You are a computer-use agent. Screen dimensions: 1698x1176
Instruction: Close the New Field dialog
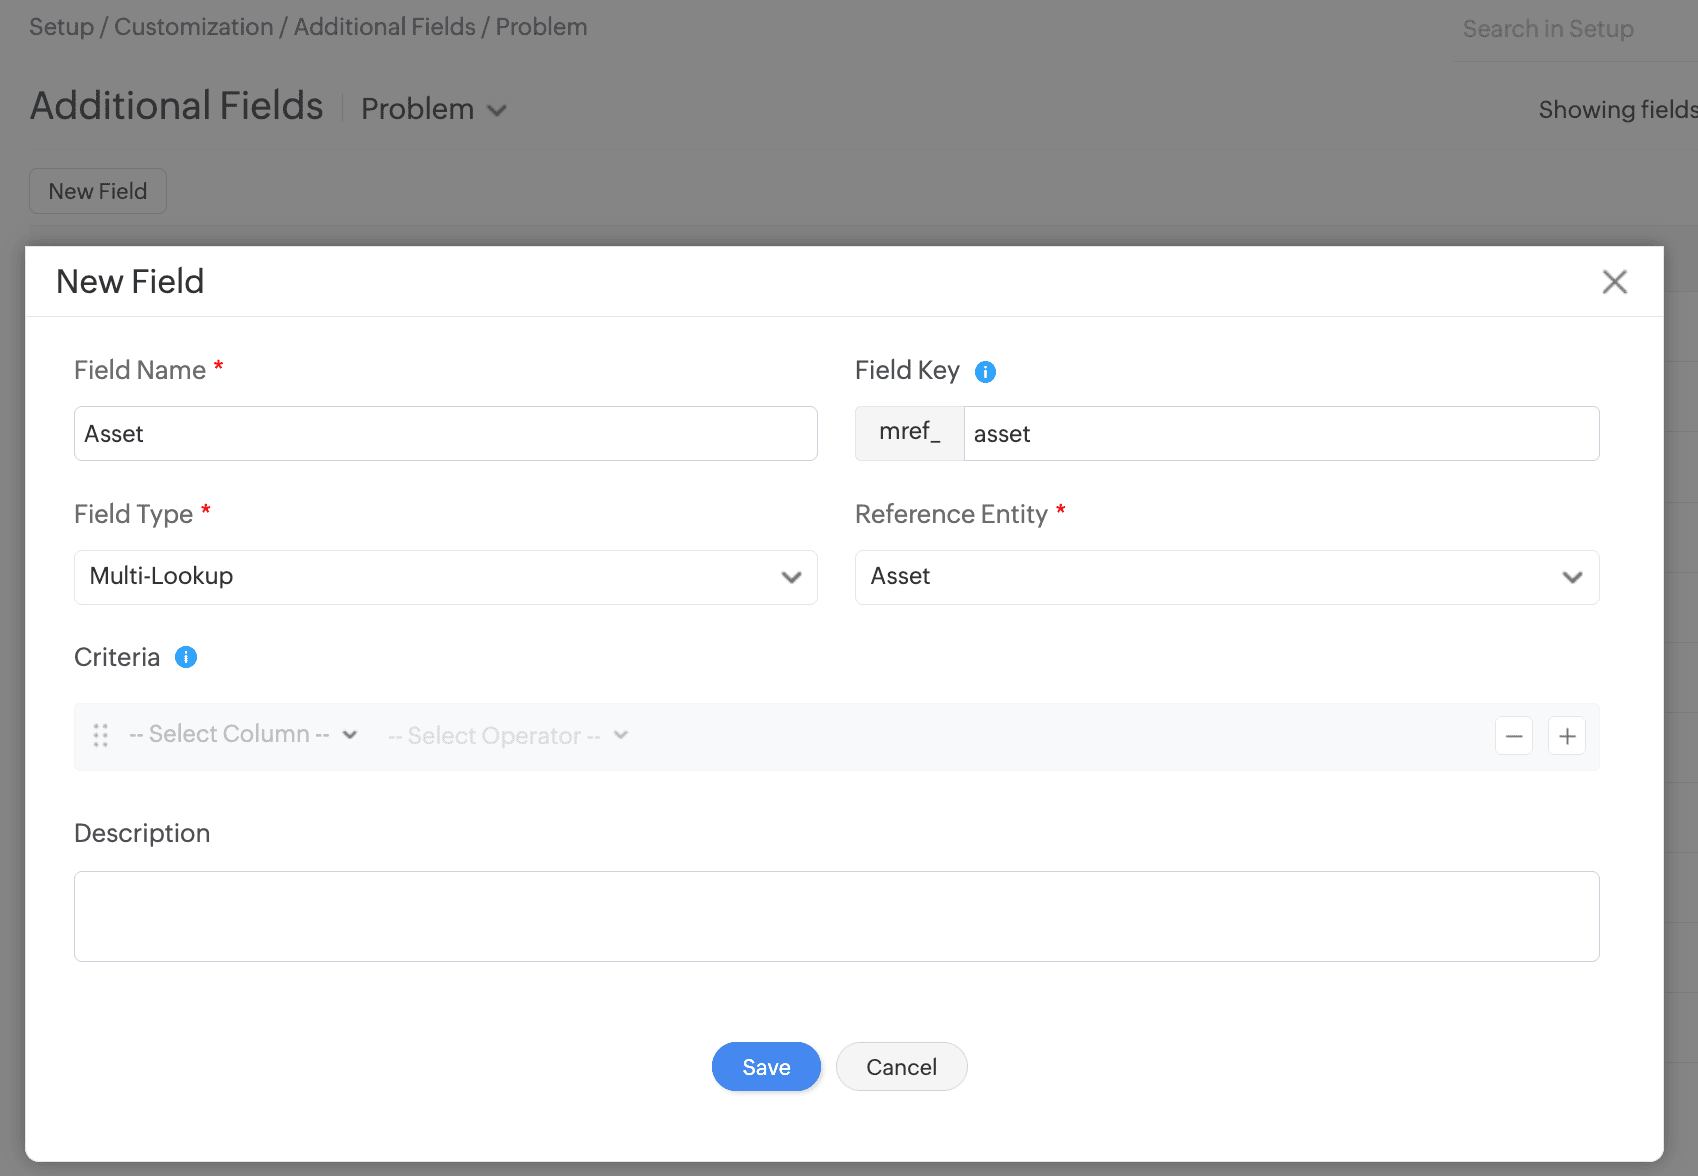point(1614,282)
